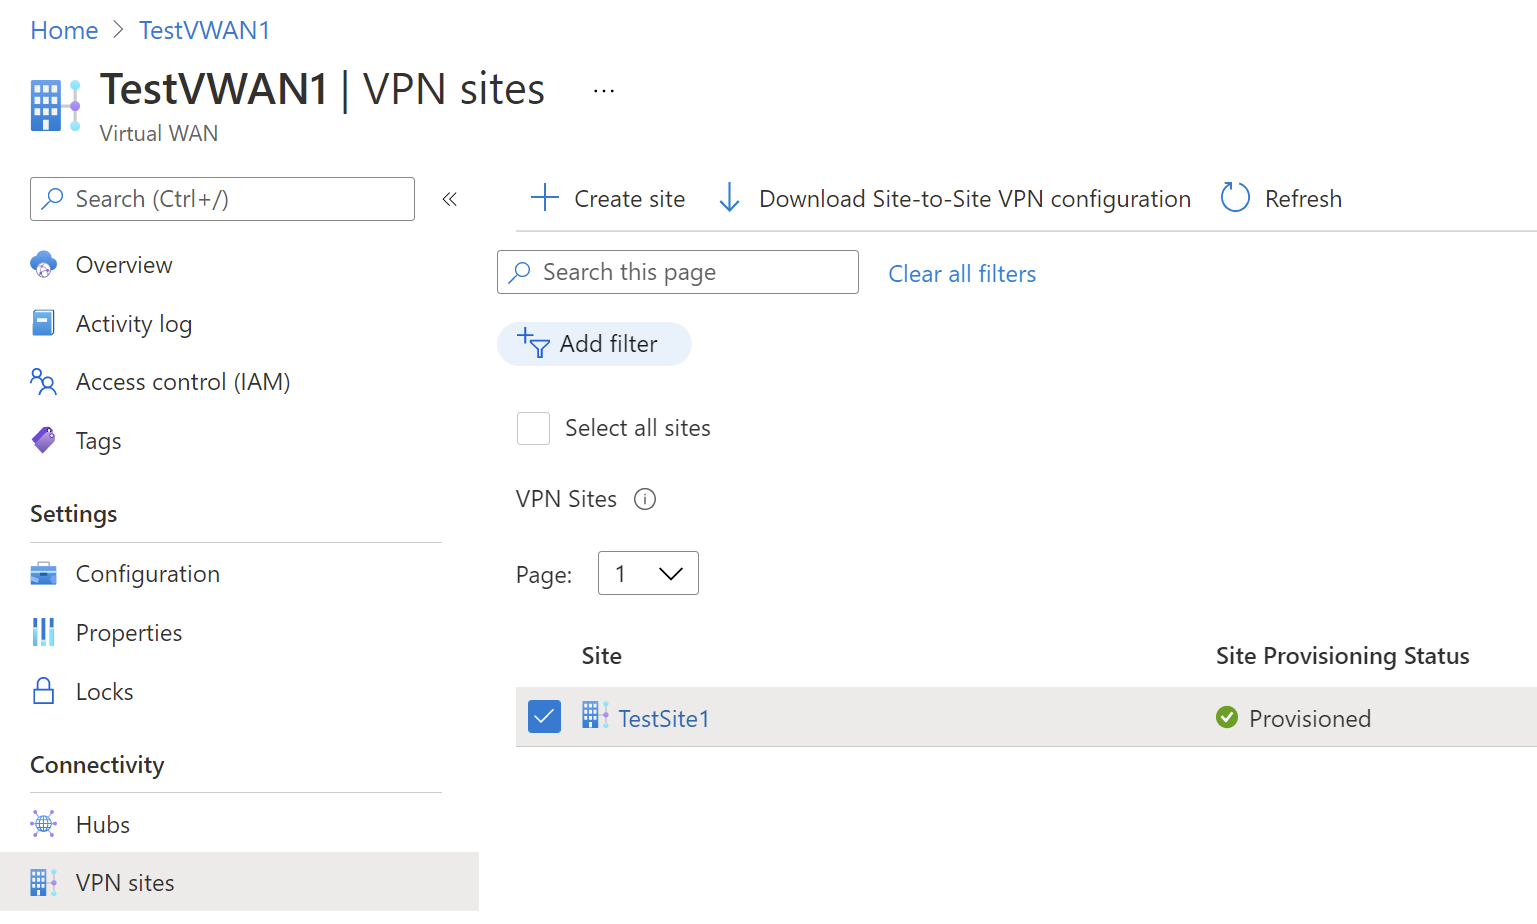Navigate to Home breadcrumb

click(x=64, y=31)
